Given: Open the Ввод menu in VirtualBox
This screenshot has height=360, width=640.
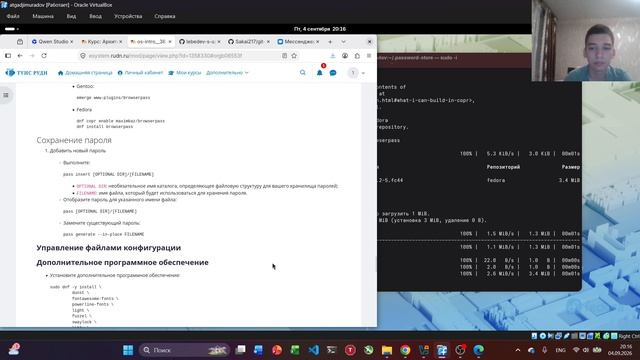Looking at the screenshot, I should tap(96, 16).
